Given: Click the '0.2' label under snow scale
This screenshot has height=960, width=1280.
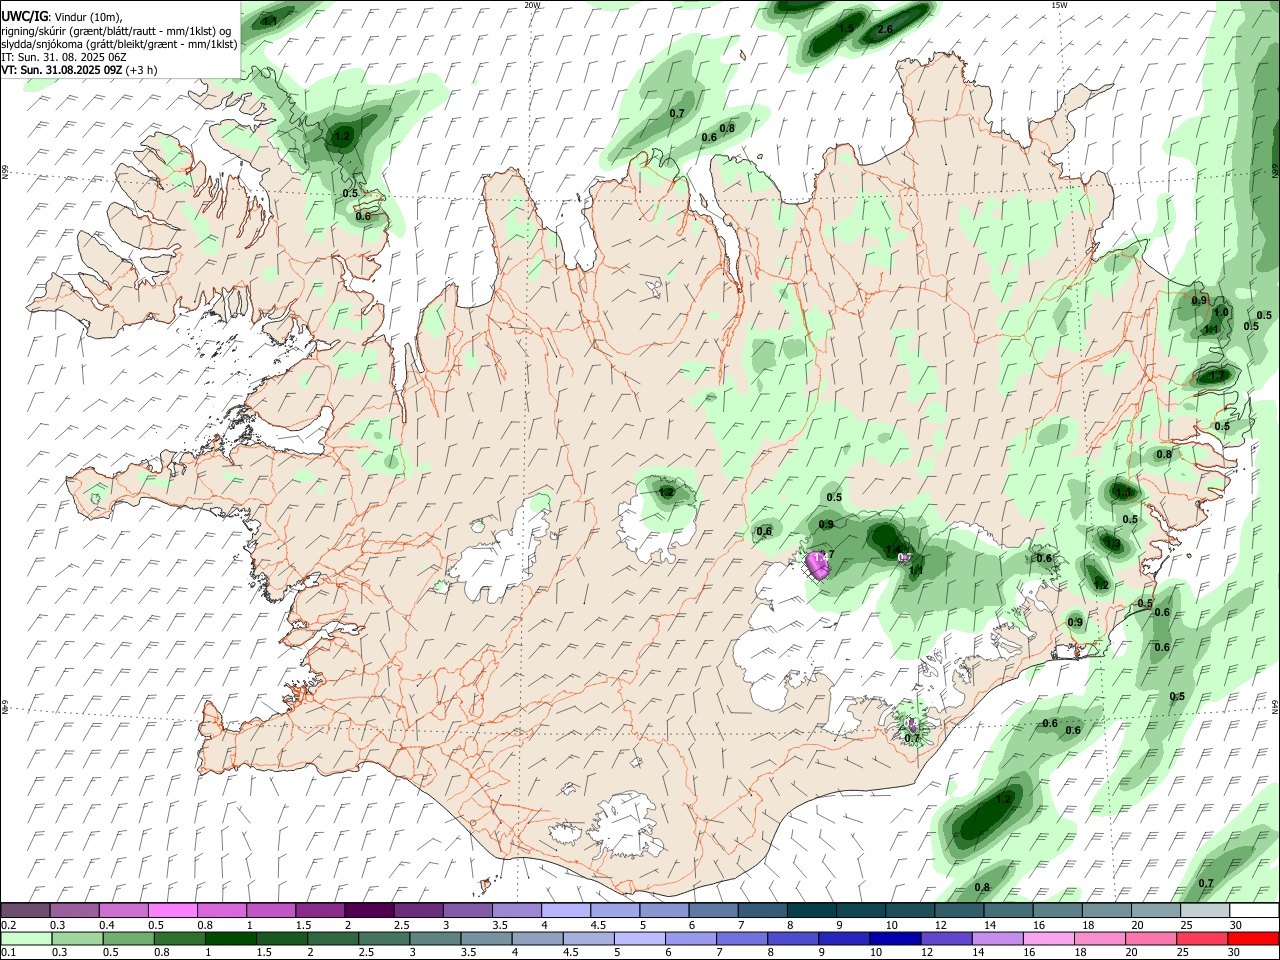Looking at the screenshot, I should pyautogui.click(x=9, y=925).
